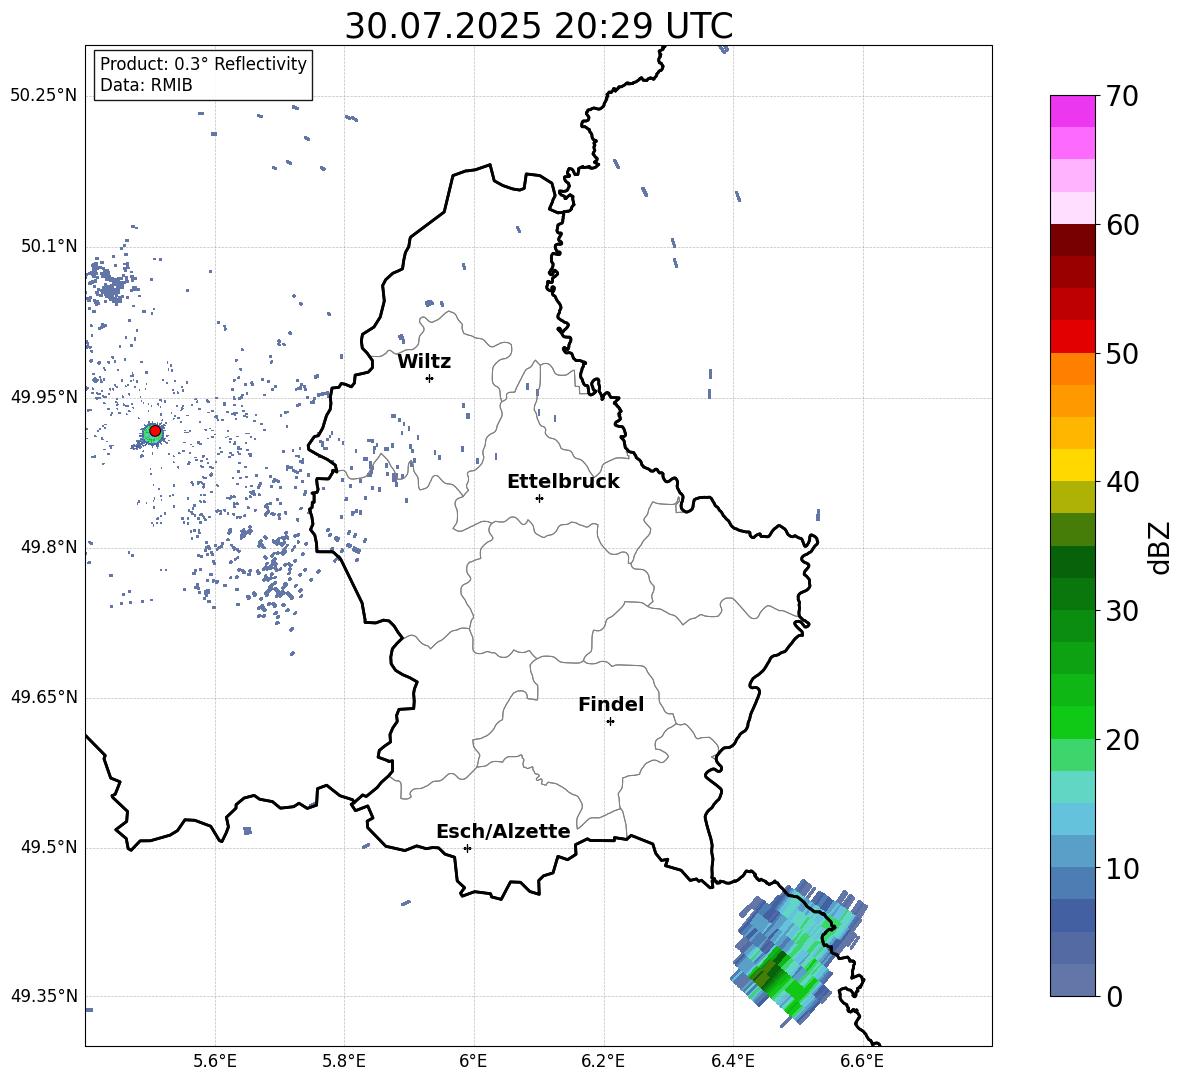
Task: Click the 49.95°N latitude label
Action: pos(44,396)
